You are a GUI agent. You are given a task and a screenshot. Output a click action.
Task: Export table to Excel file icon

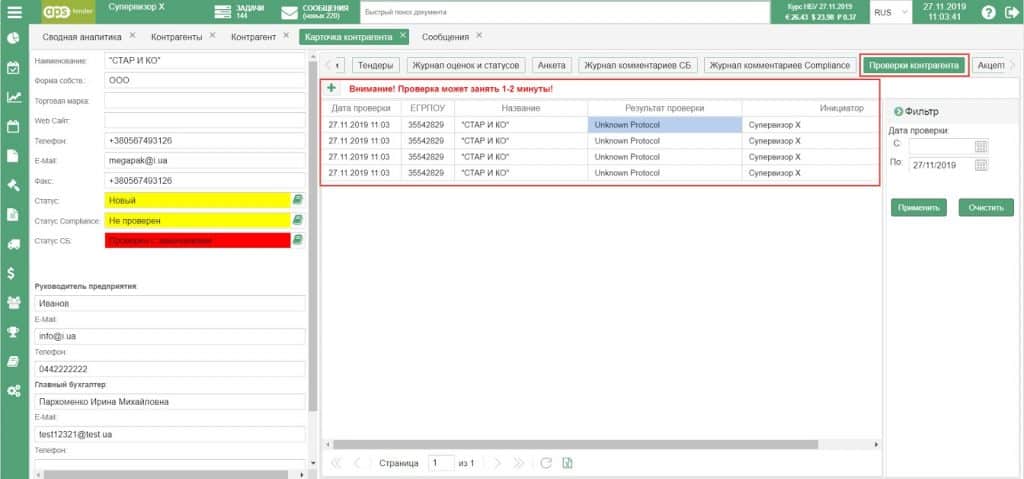(567, 463)
